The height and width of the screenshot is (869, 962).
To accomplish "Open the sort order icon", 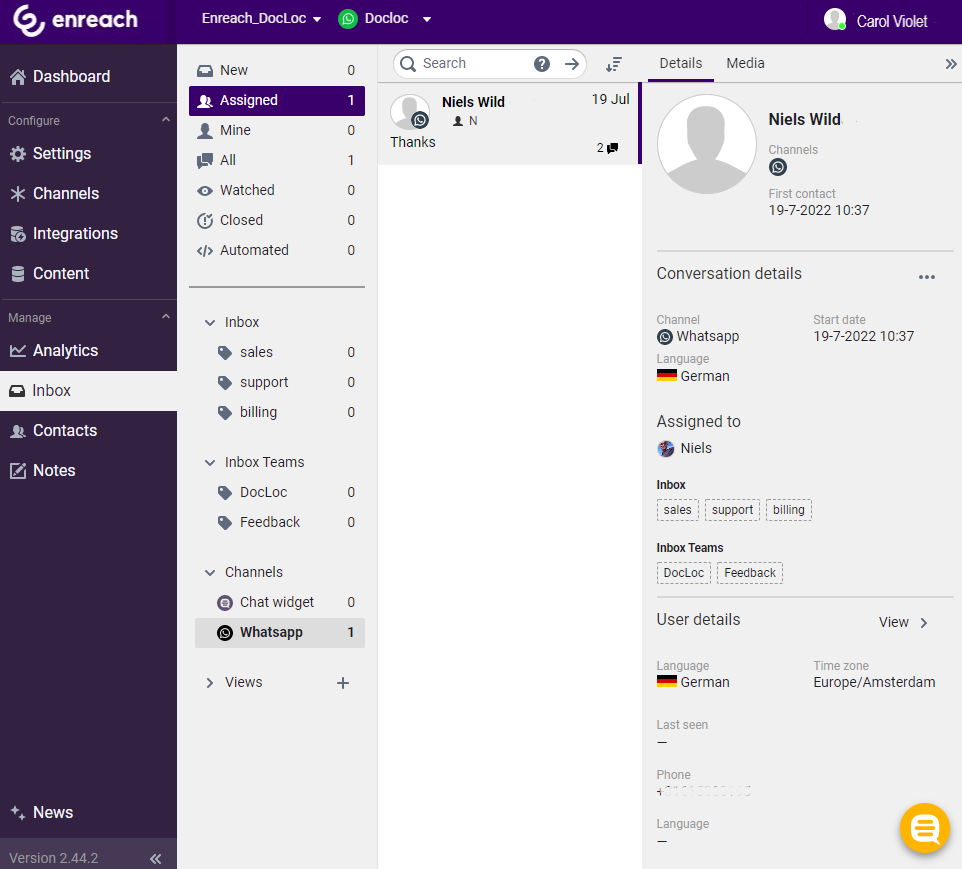I will point(614,64).
